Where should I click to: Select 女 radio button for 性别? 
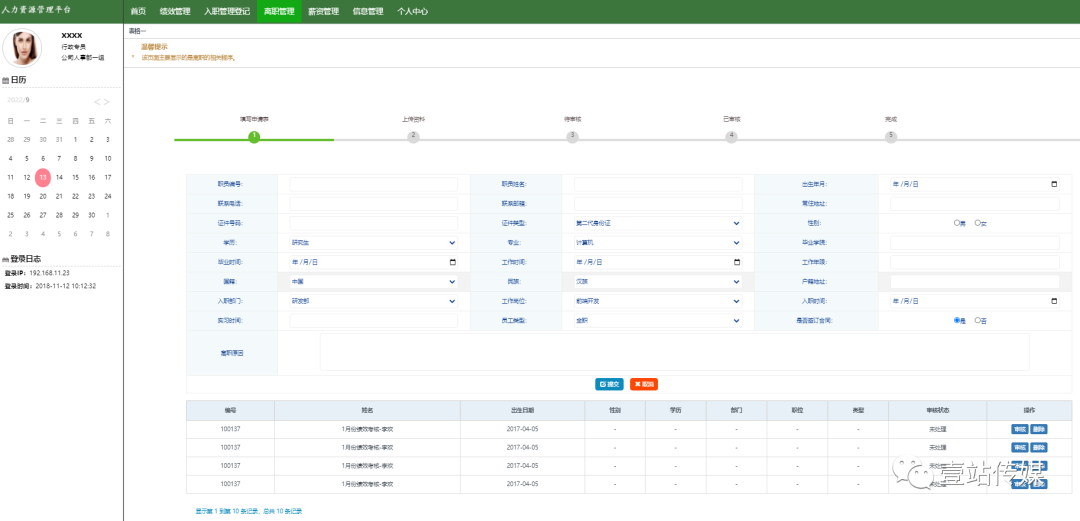[x=977, y=223]
